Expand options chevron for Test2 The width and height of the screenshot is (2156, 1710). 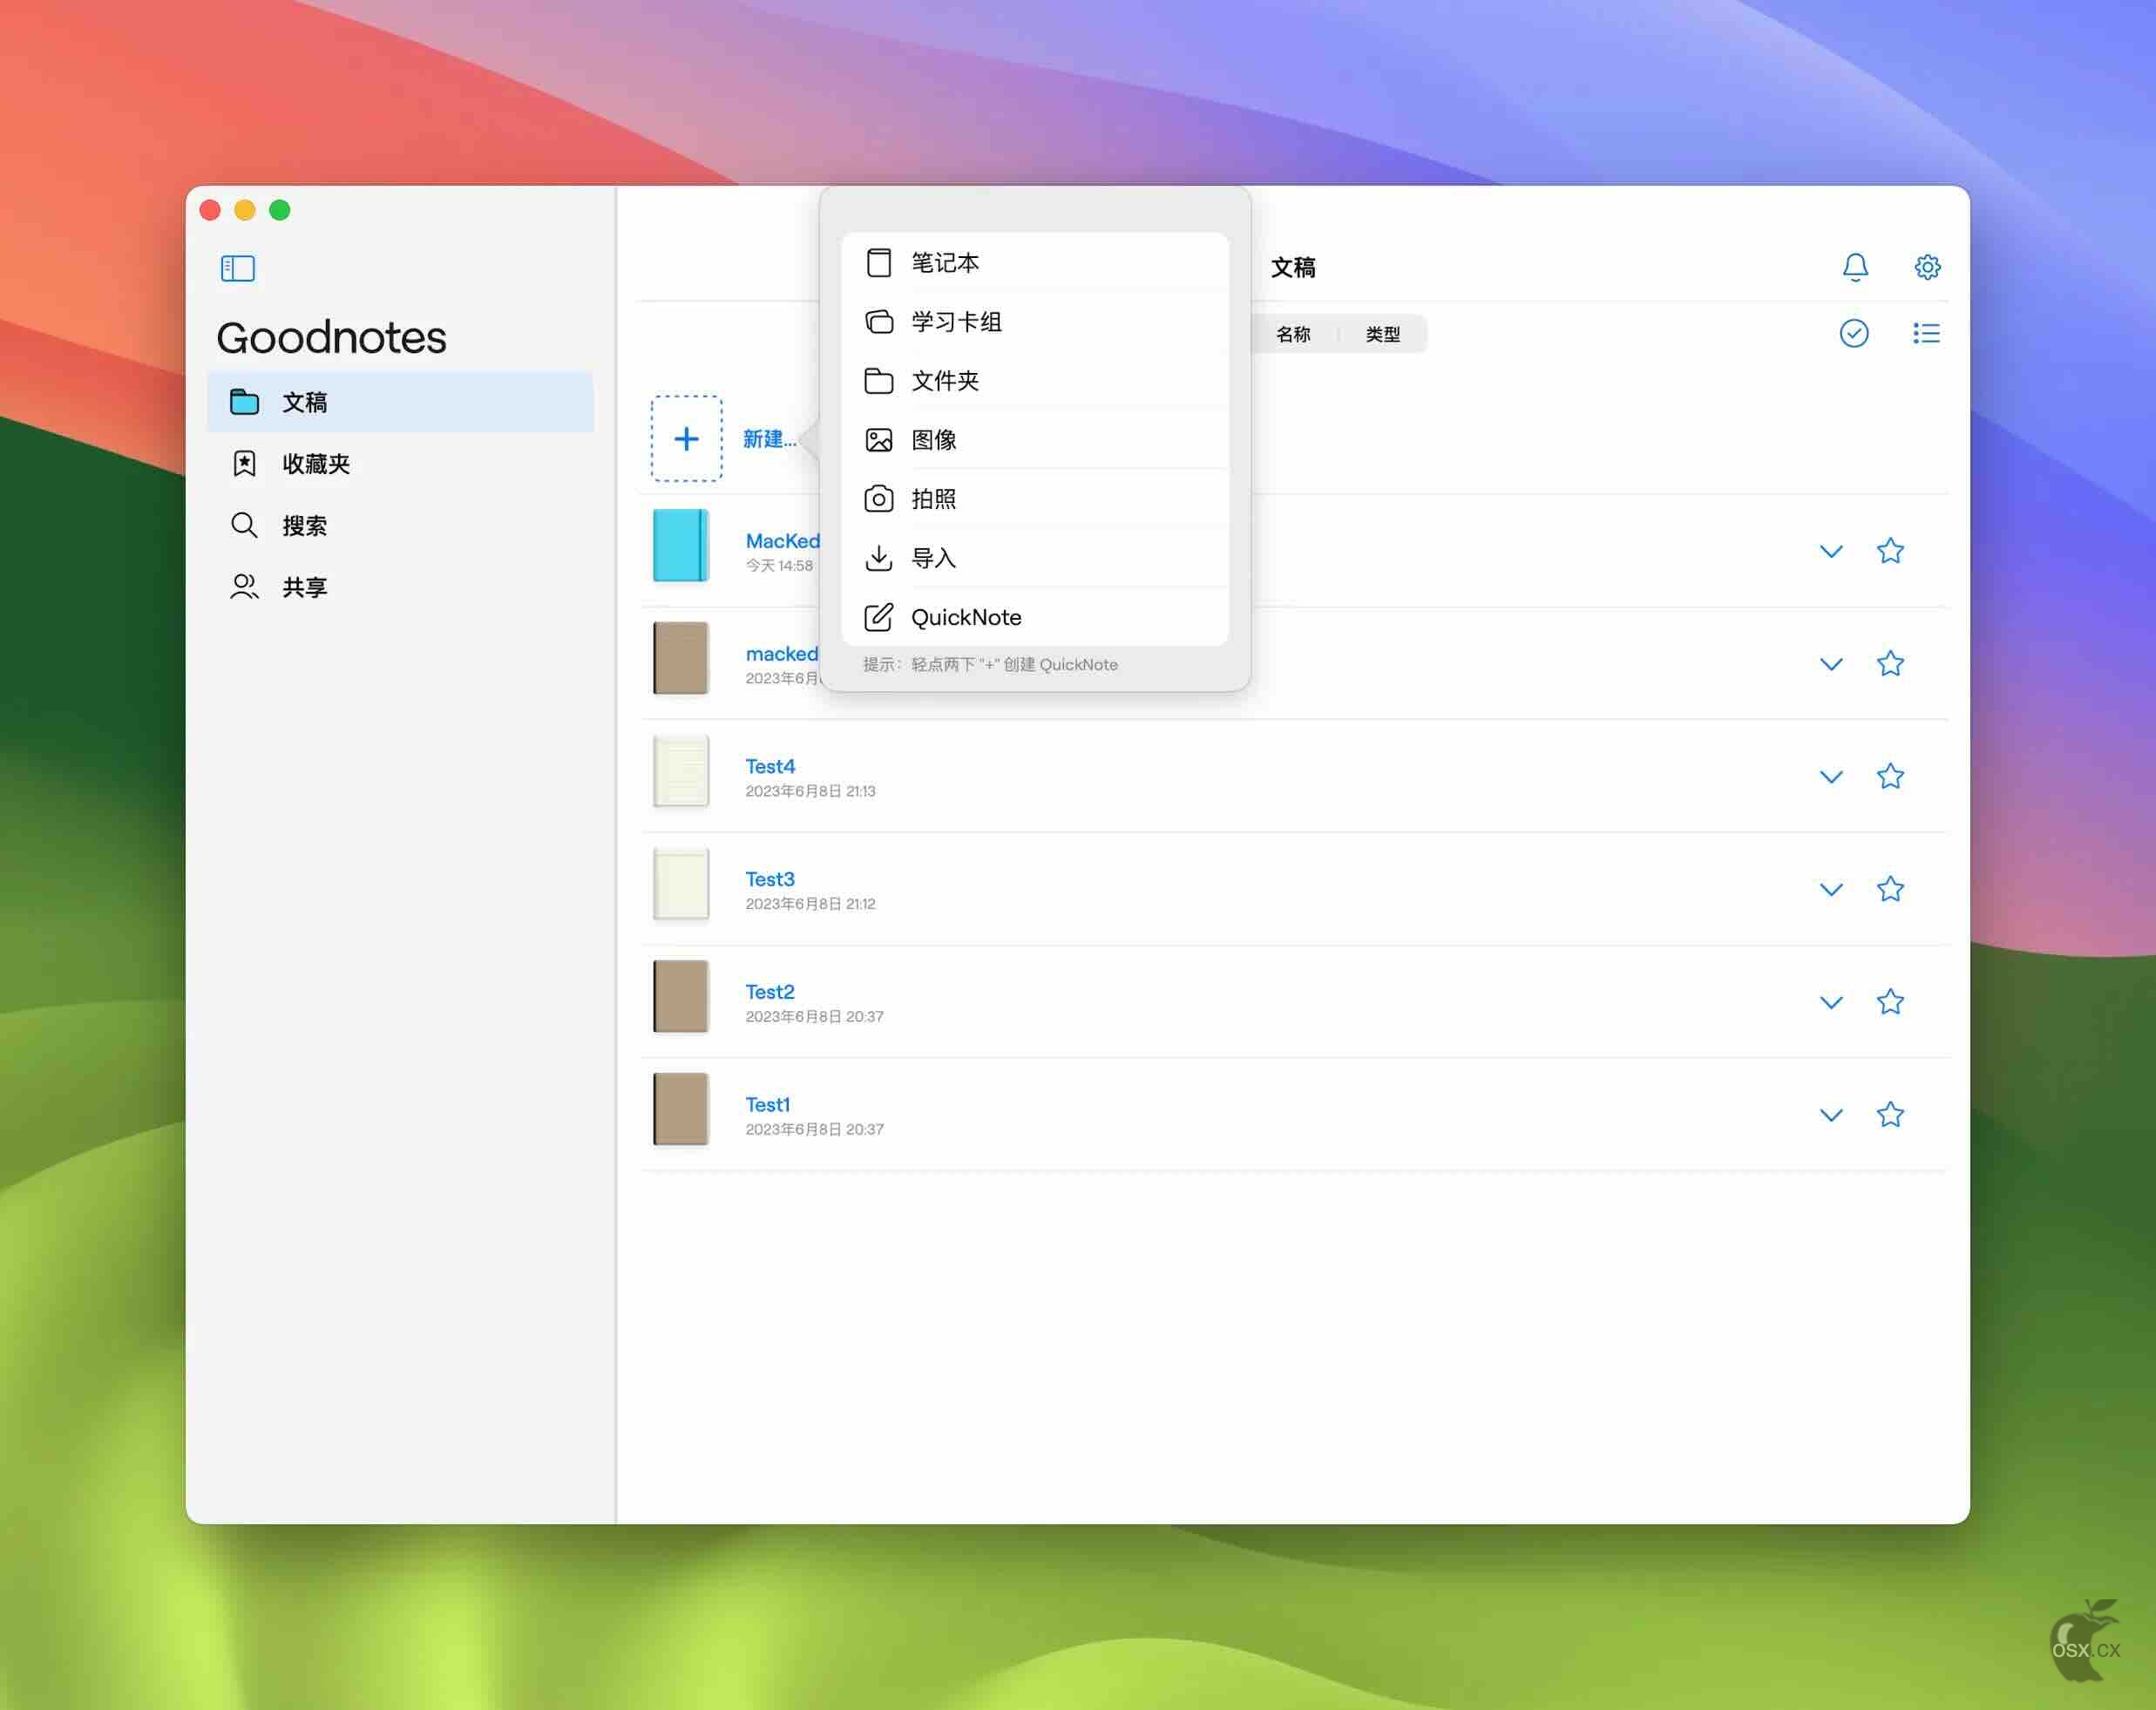point(1831,1003)
